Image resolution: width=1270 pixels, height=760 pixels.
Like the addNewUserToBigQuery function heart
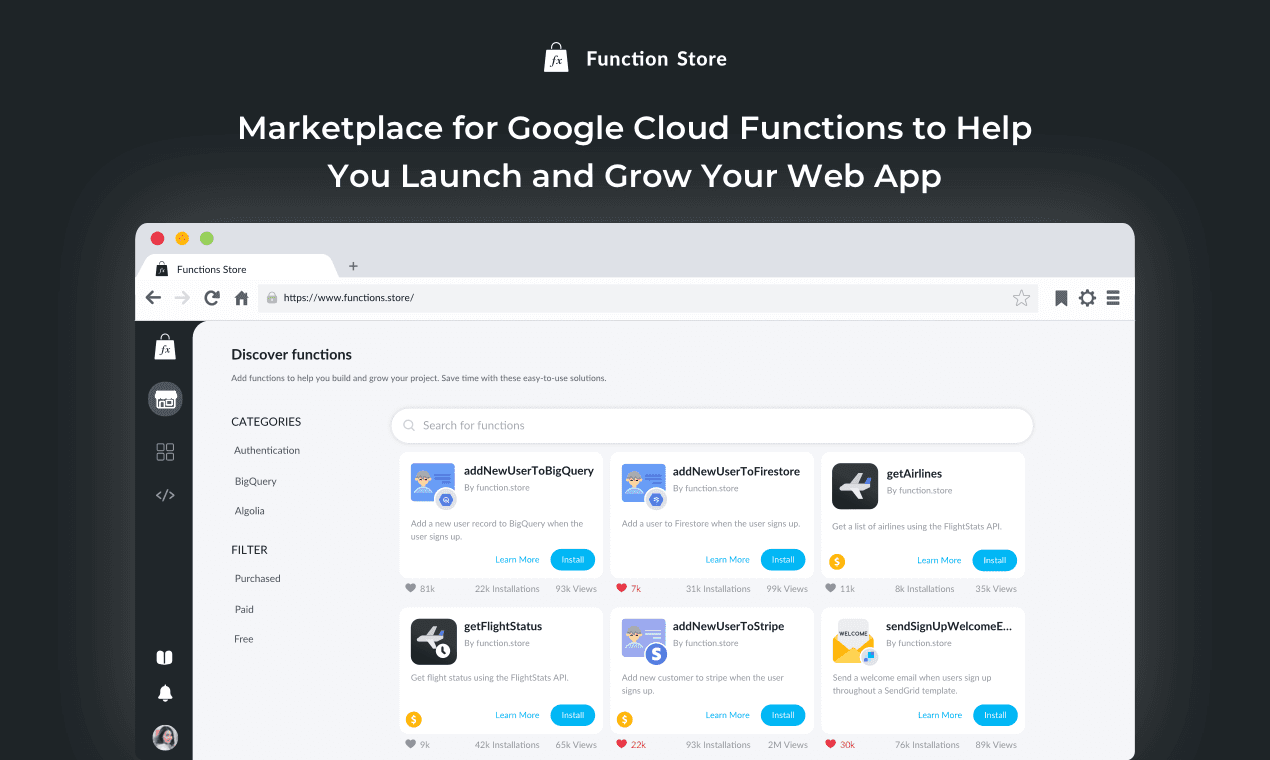tap(411, 589)
